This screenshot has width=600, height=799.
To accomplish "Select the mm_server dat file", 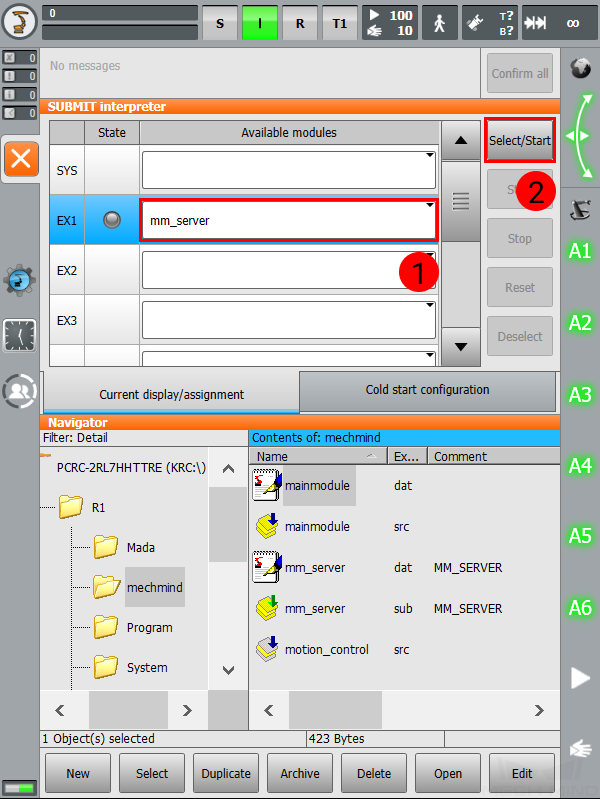I will coord(315,567).
